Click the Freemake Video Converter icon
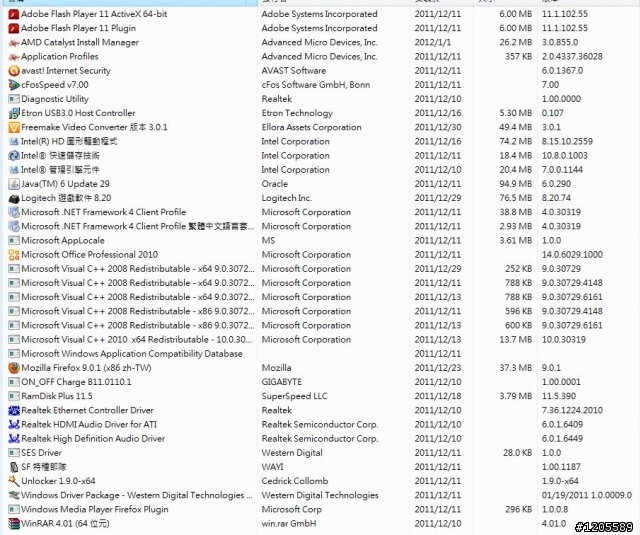Screen dimensions: 640x535 [14, 127]
